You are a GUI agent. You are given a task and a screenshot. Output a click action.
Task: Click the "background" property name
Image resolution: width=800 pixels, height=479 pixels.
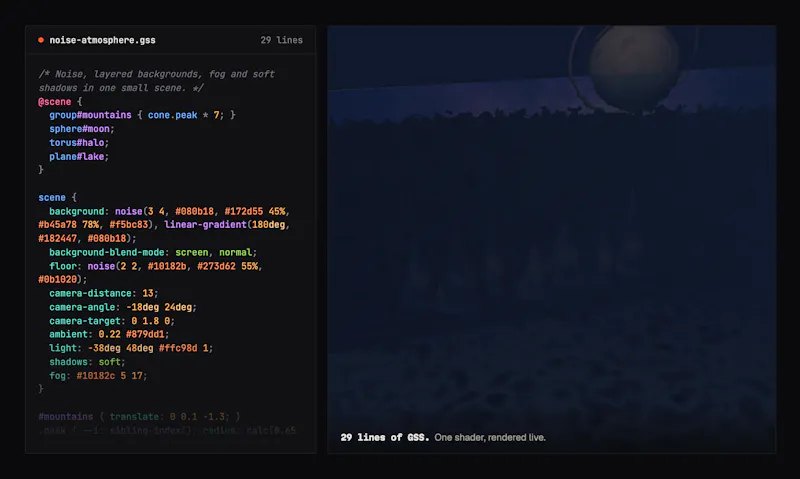[77, 211]
